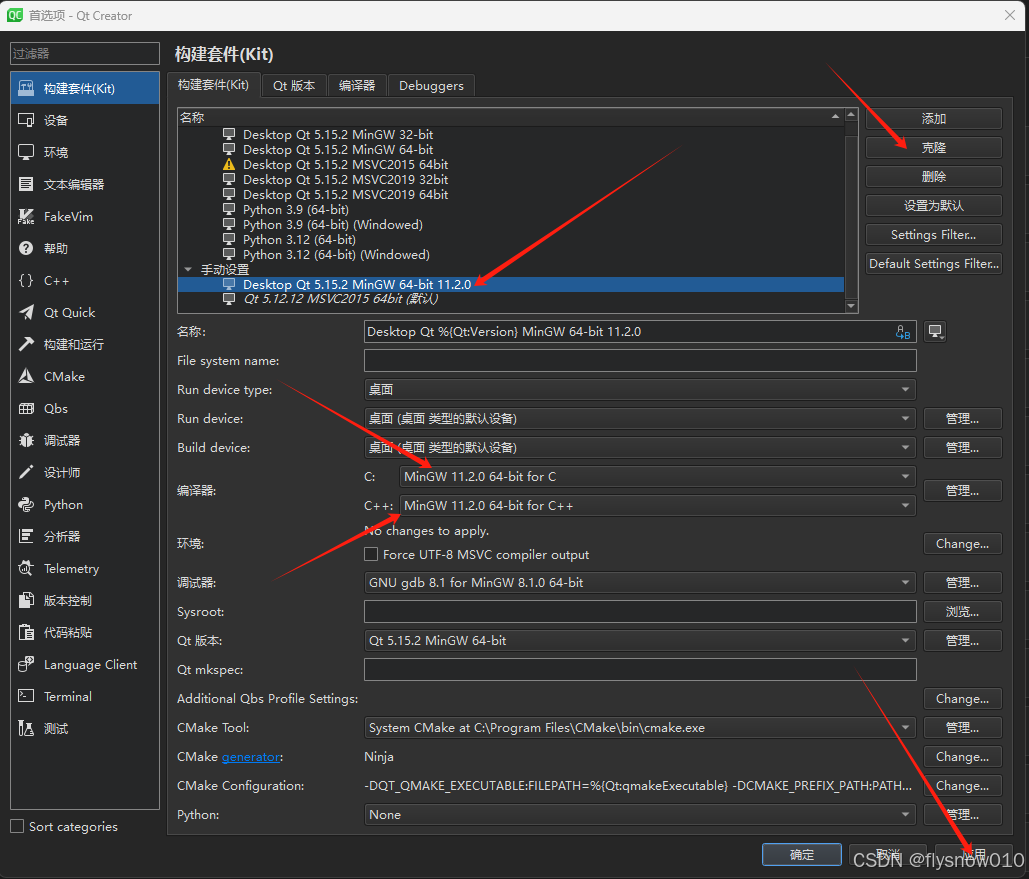
Task: Open the 文本编辑器 settings category
Action: (x=85, y=184)
